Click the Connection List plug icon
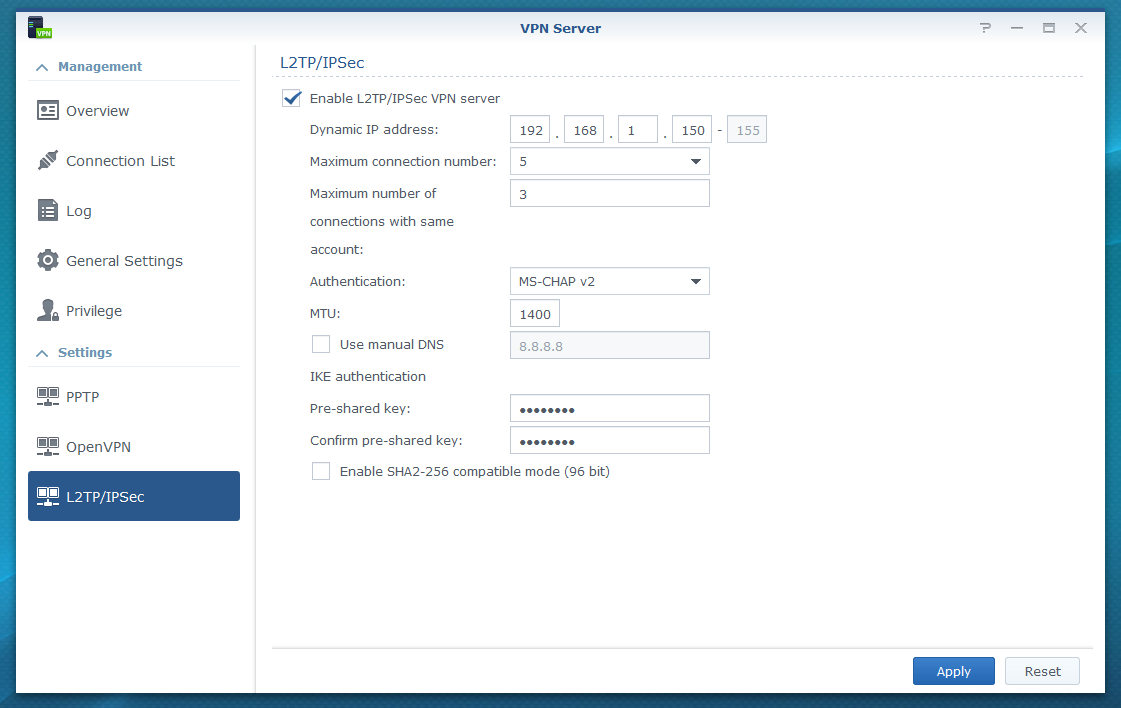 [47, 161]
